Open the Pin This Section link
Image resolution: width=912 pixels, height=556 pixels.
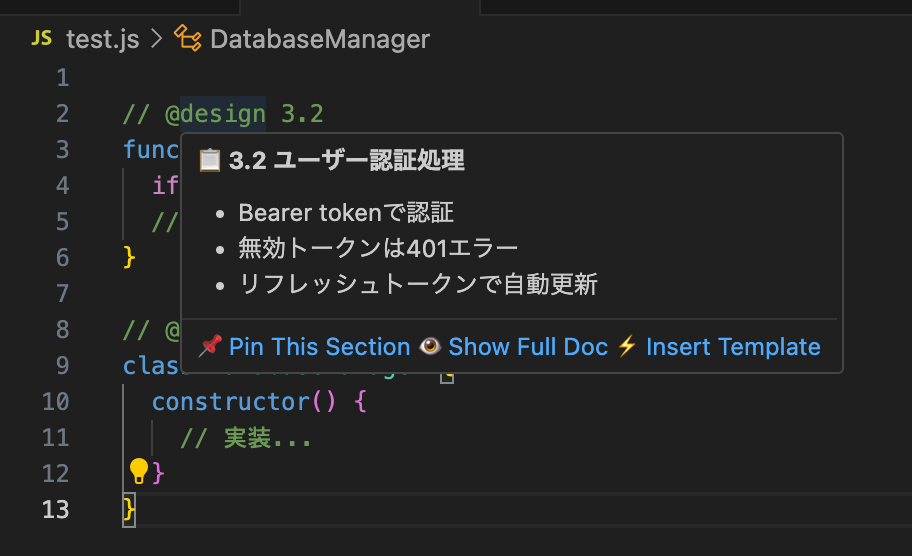coord(319,347)
